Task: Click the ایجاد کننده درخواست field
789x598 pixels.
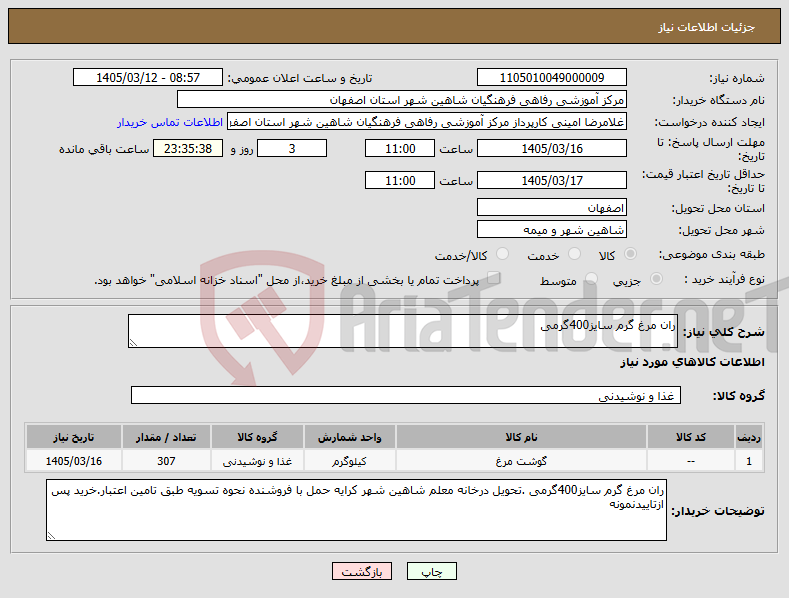Action: 427,122
